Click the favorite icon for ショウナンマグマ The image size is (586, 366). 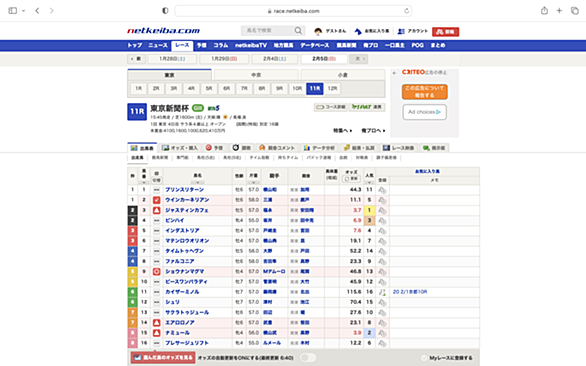(x=382, y=271)
